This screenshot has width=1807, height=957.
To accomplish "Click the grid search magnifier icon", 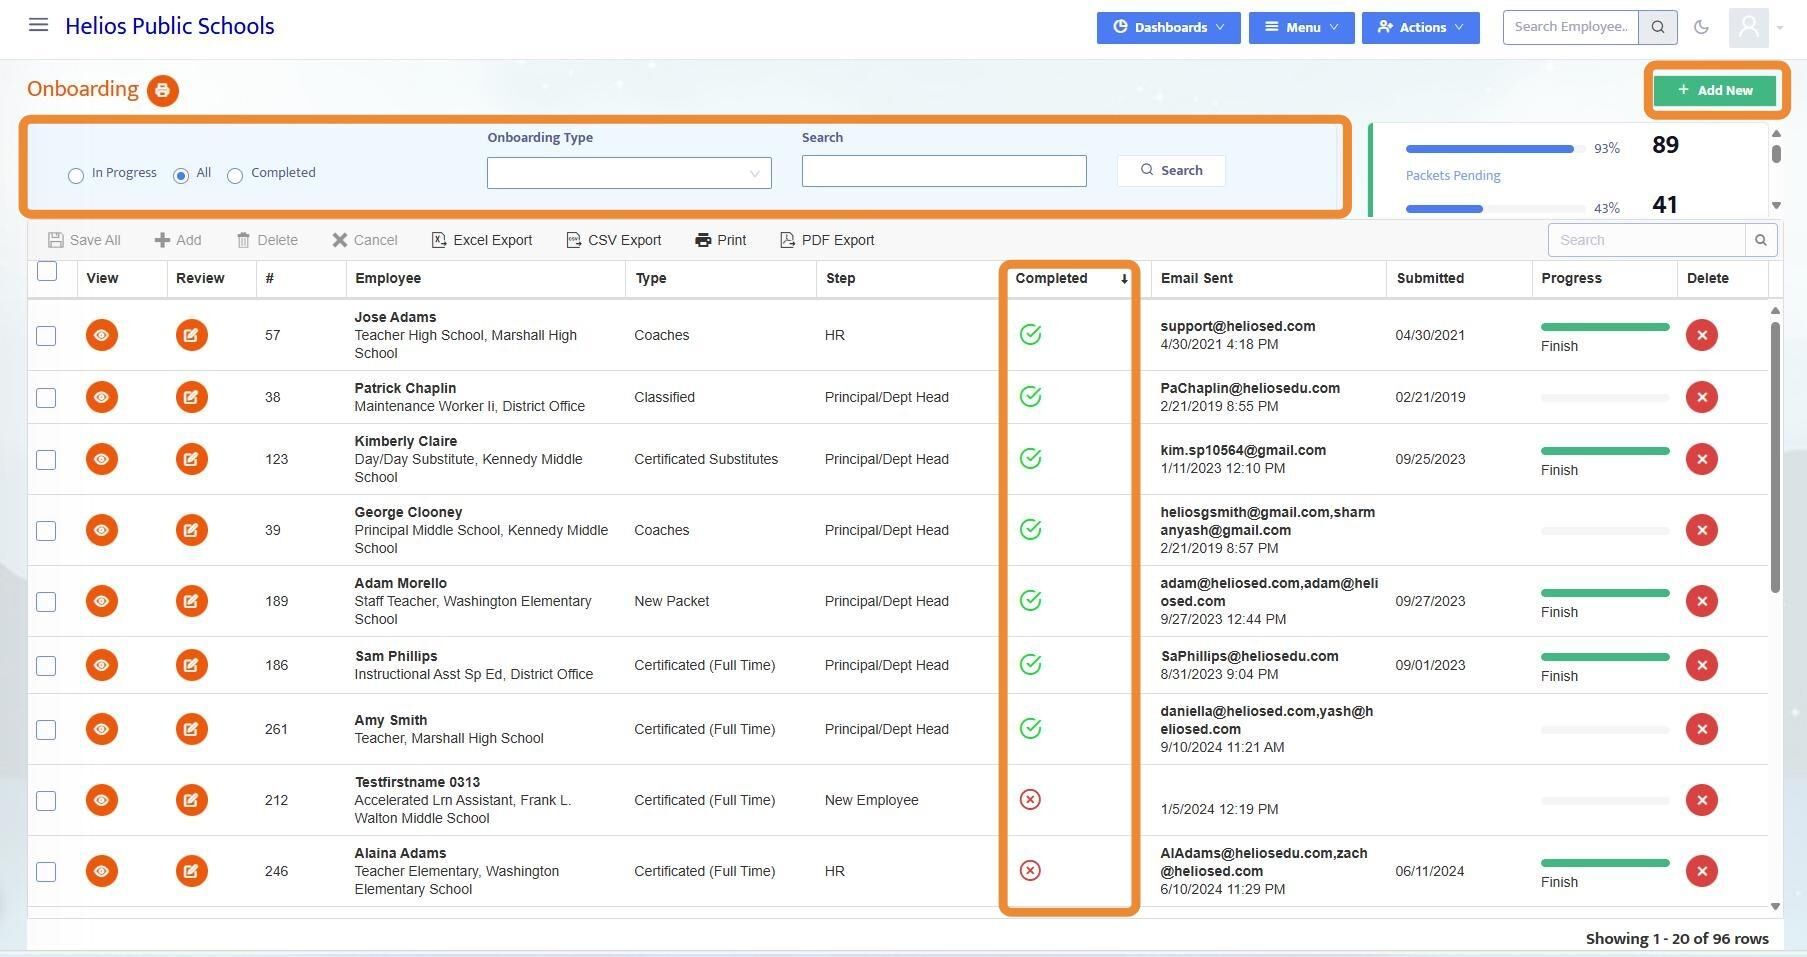I will pyautogui.click(x=1761, y=240).
